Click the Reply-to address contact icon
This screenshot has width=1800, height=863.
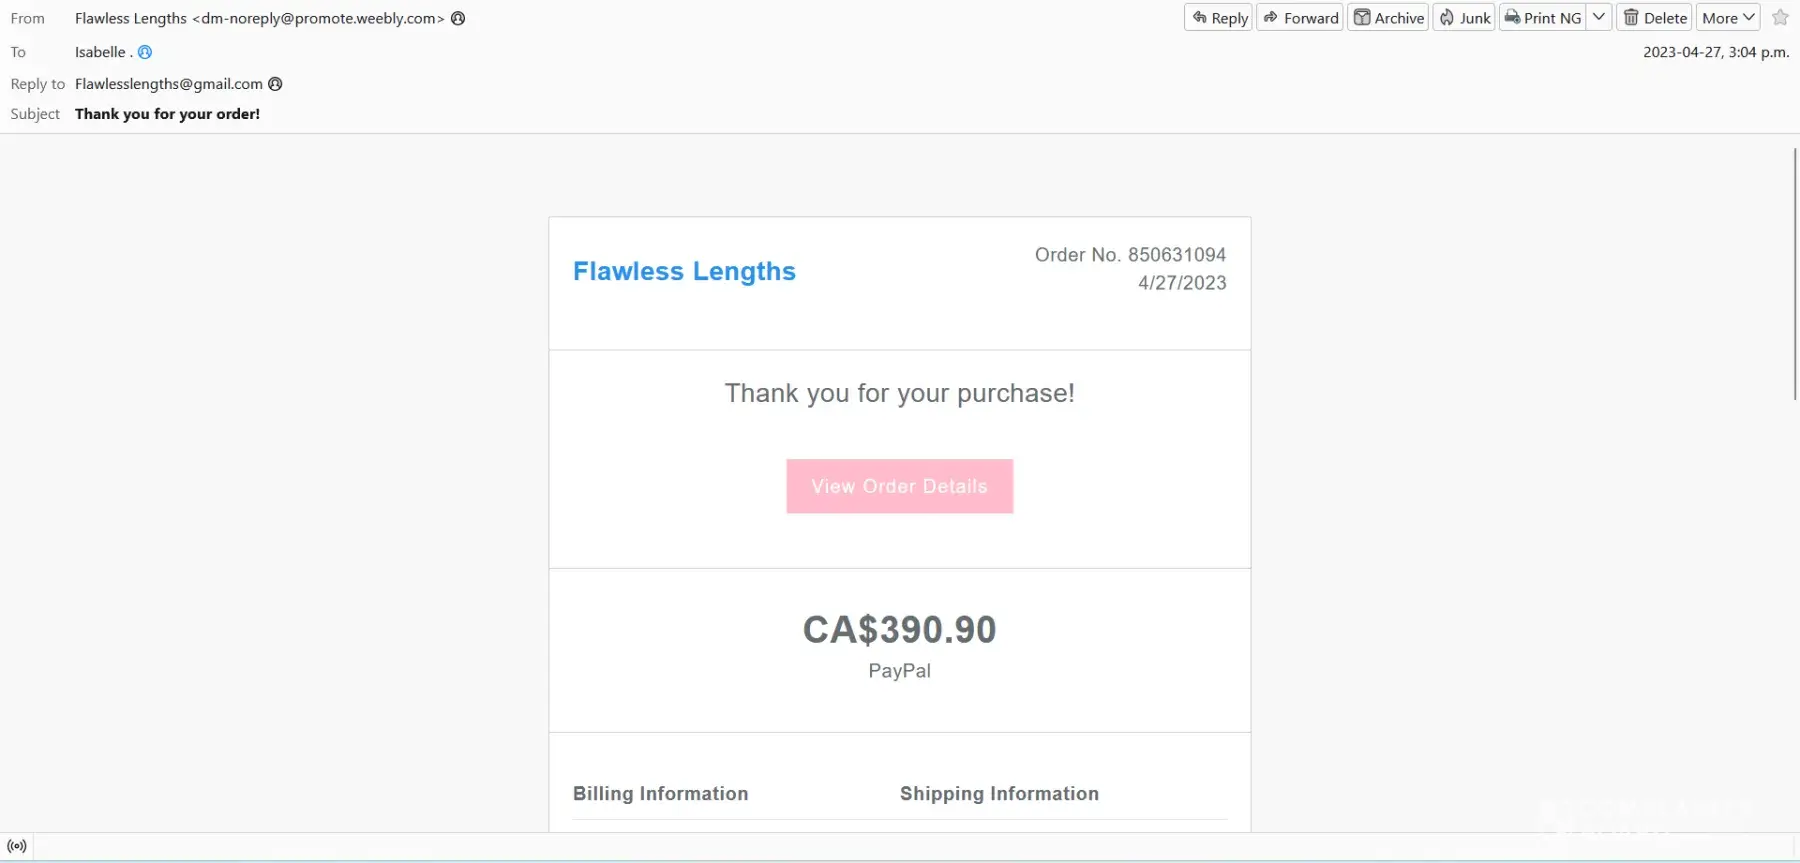click(275, 84)
